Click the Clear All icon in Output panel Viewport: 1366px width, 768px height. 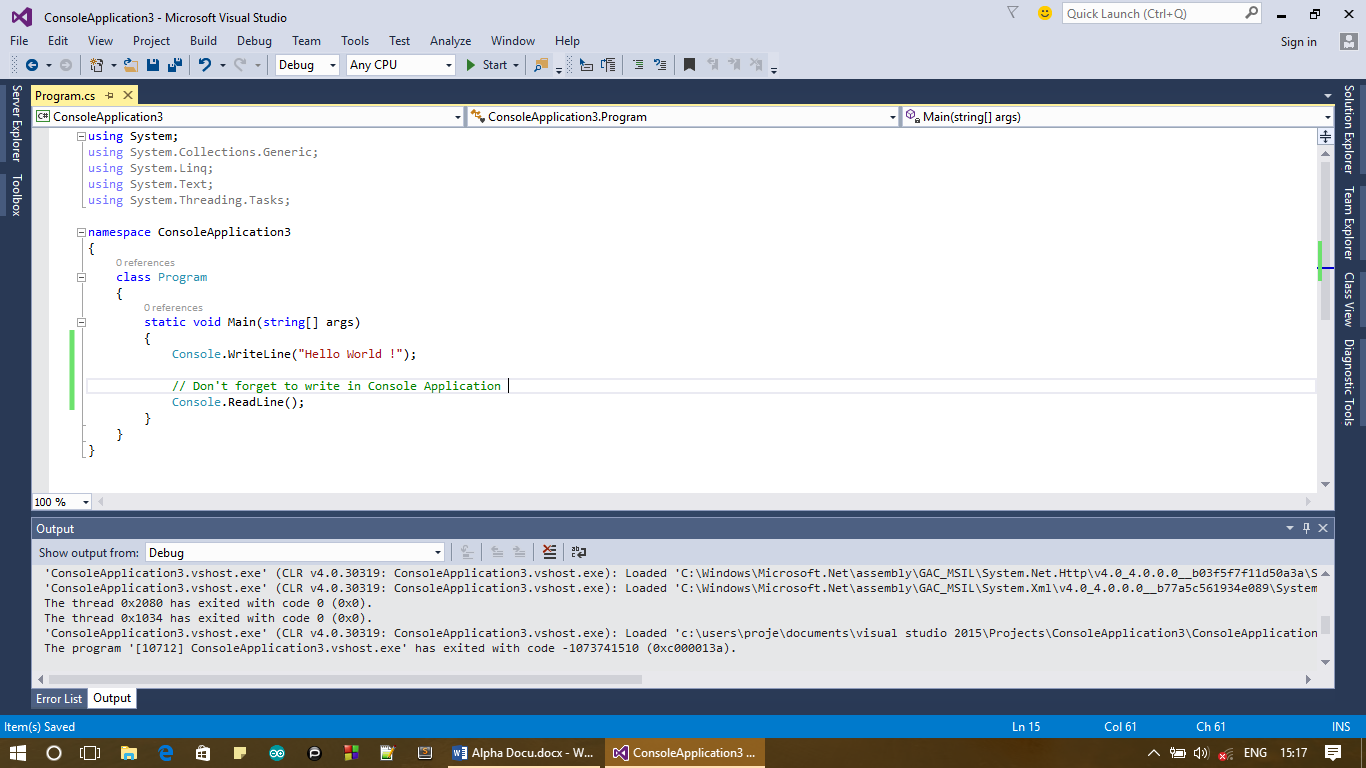(x=549, y=552)
